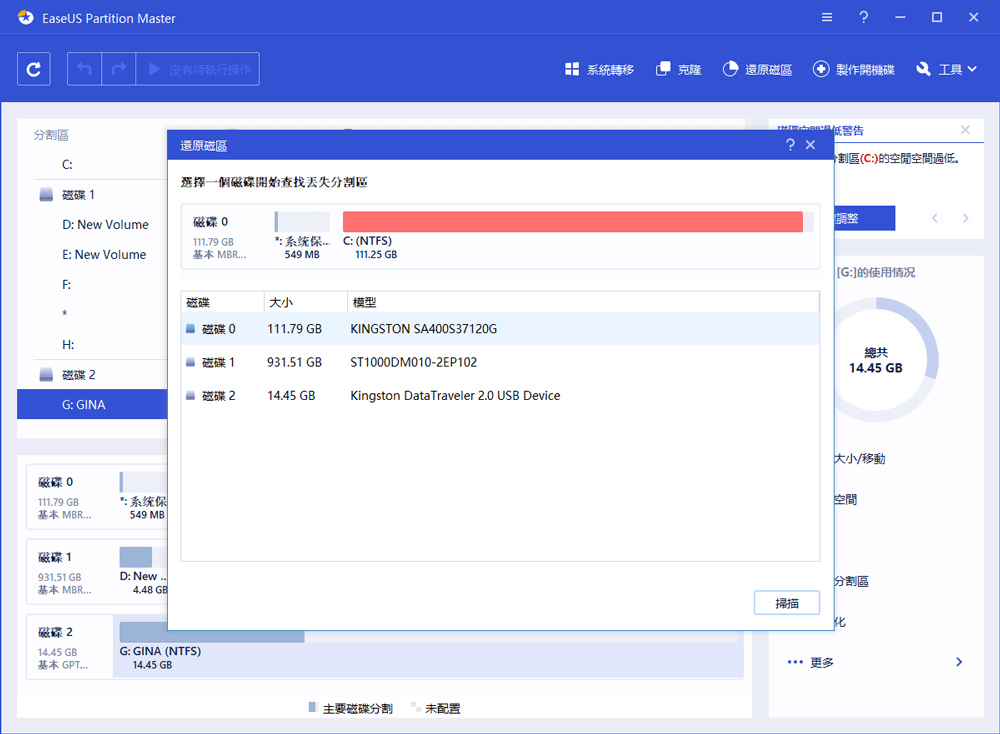The height and width of the screenshot is (734, 1000).
Task: Click the refresh icon in the toolbar
Action: point(33,69)
